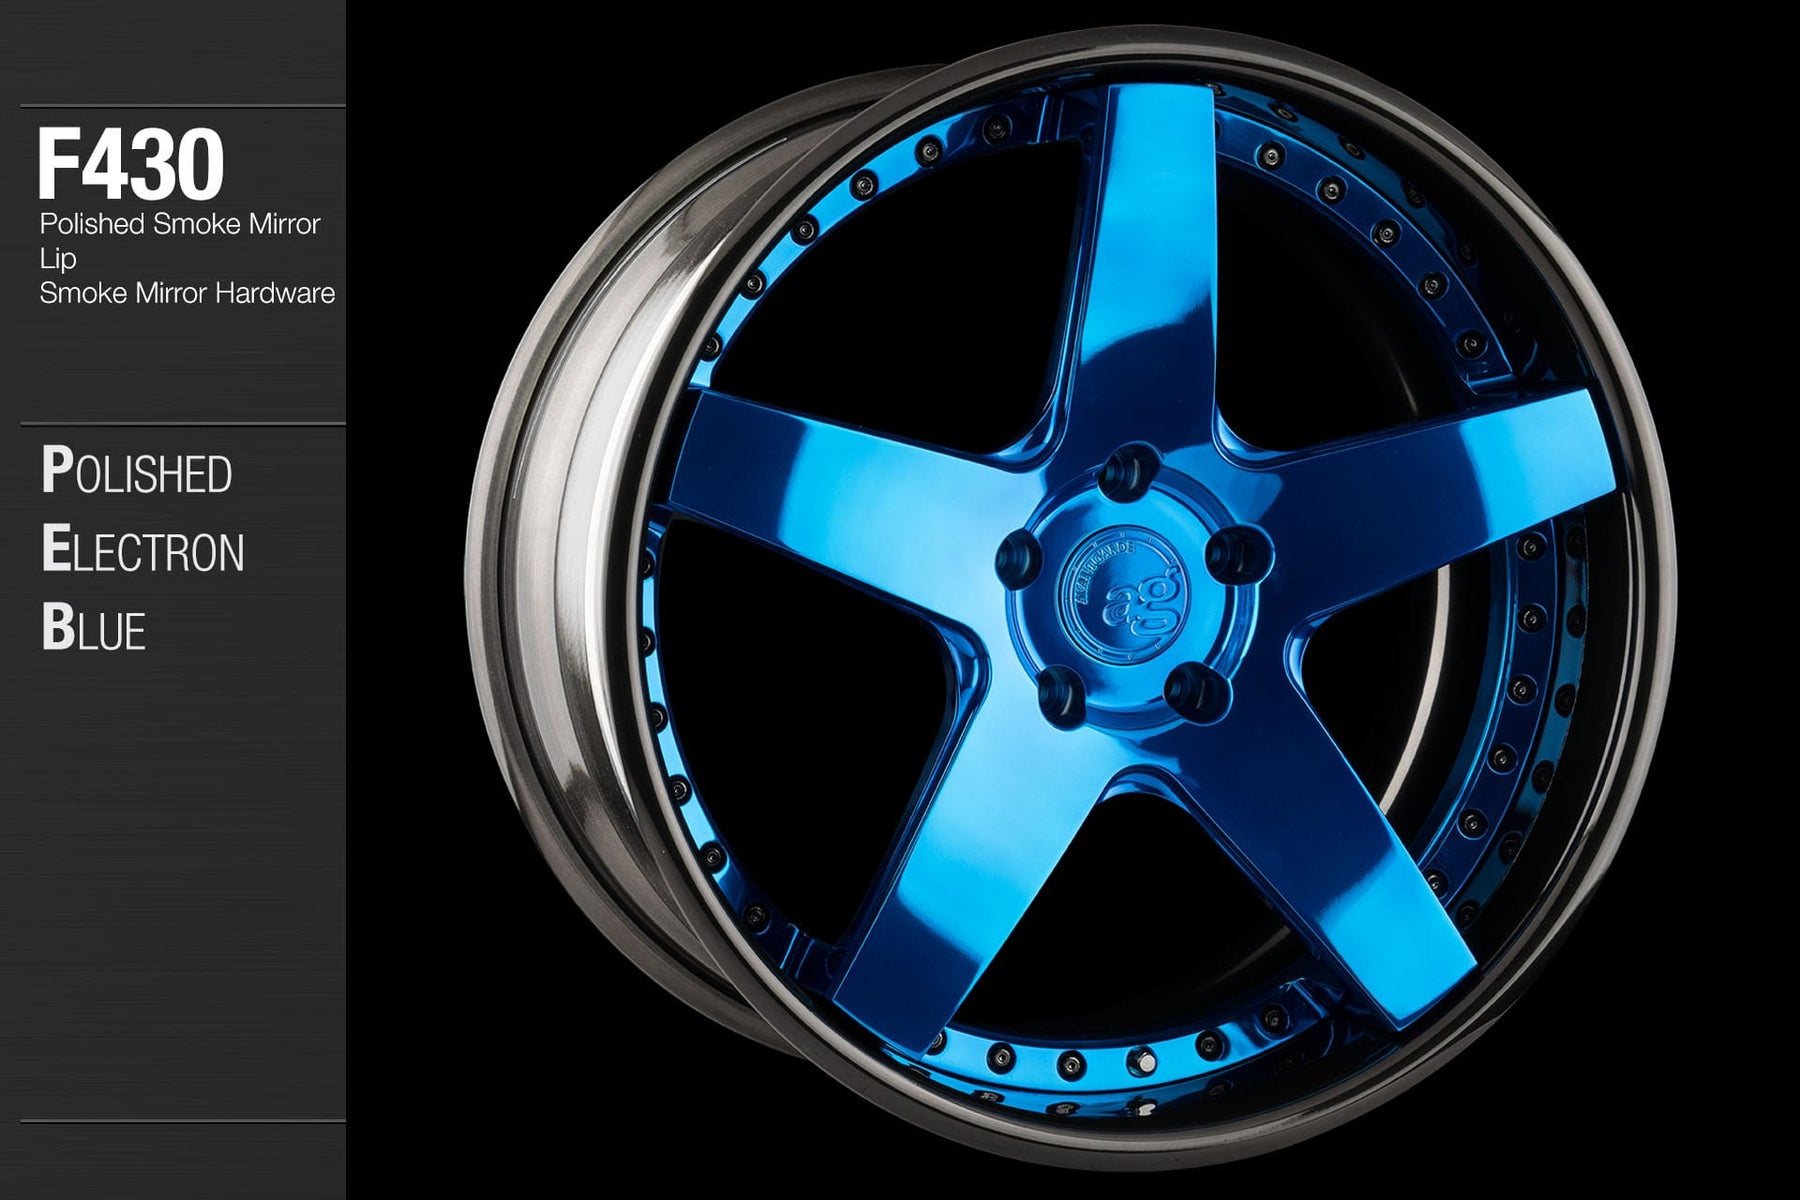
Task: Click the F430 model title
Action: (x=130, y=165)
